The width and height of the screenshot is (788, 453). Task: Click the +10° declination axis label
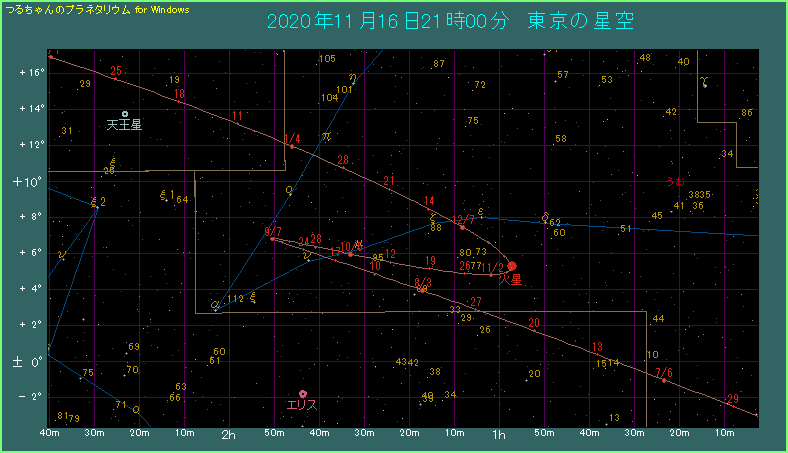tap(24, 182)
